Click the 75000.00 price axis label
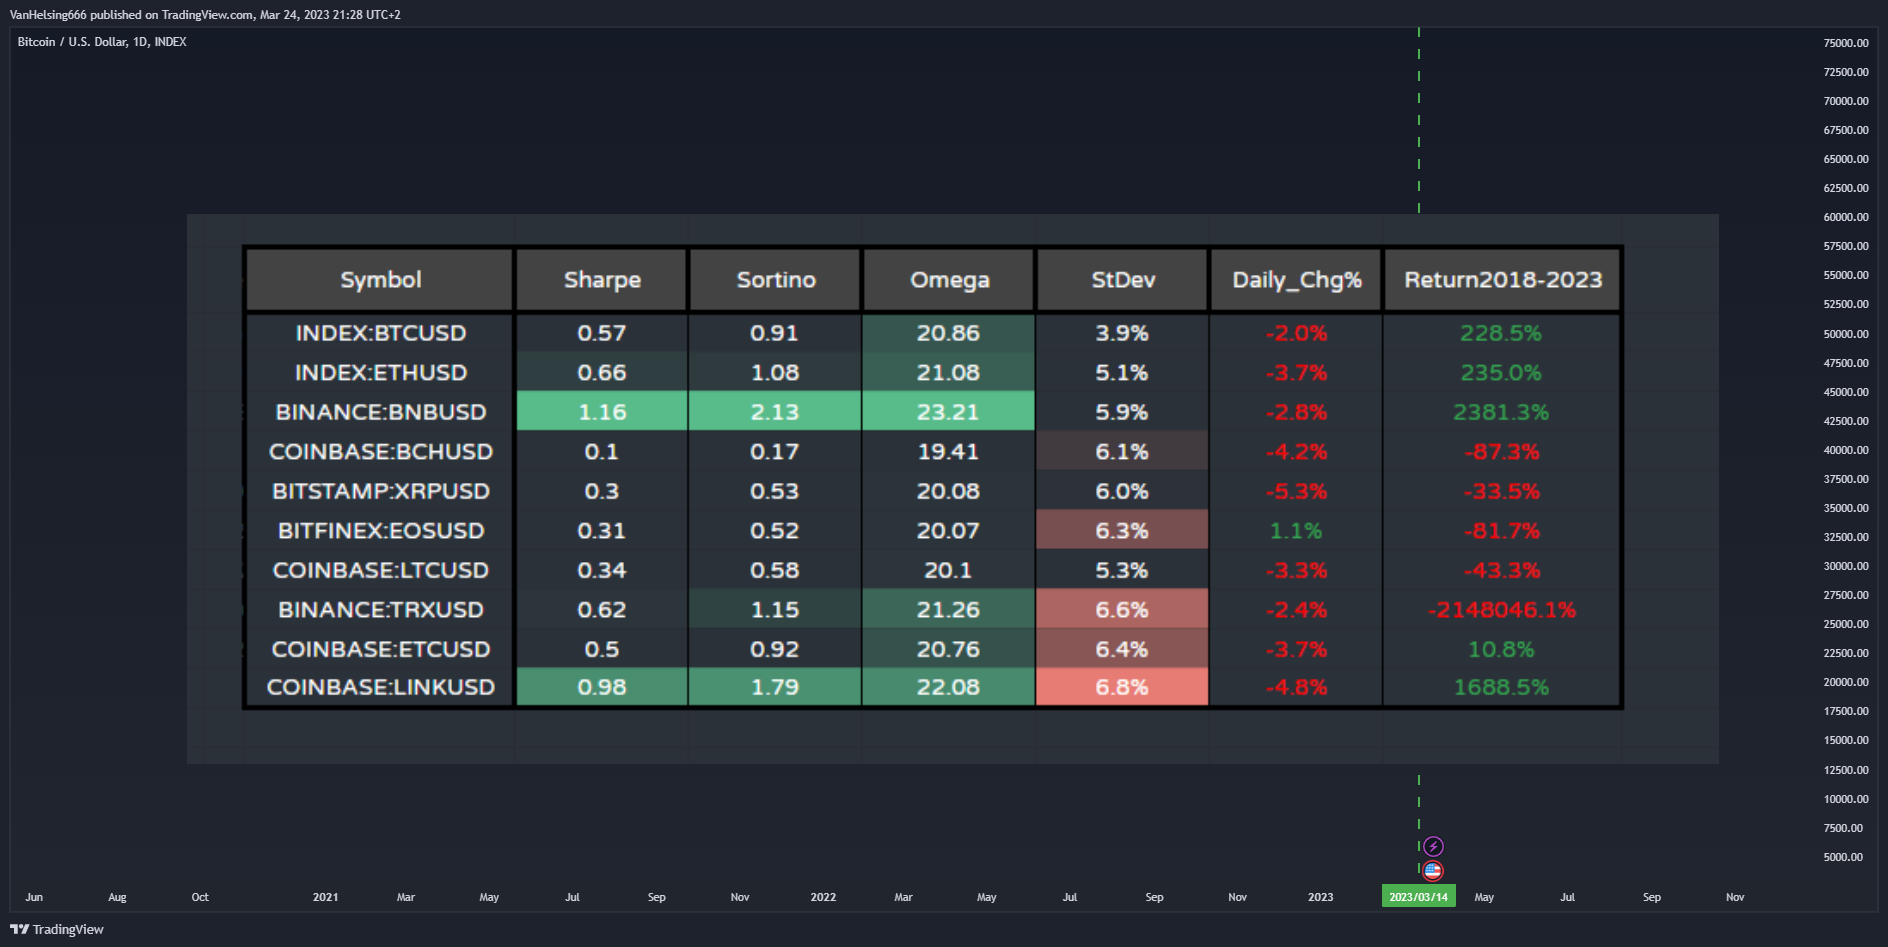 [1846, 43]
